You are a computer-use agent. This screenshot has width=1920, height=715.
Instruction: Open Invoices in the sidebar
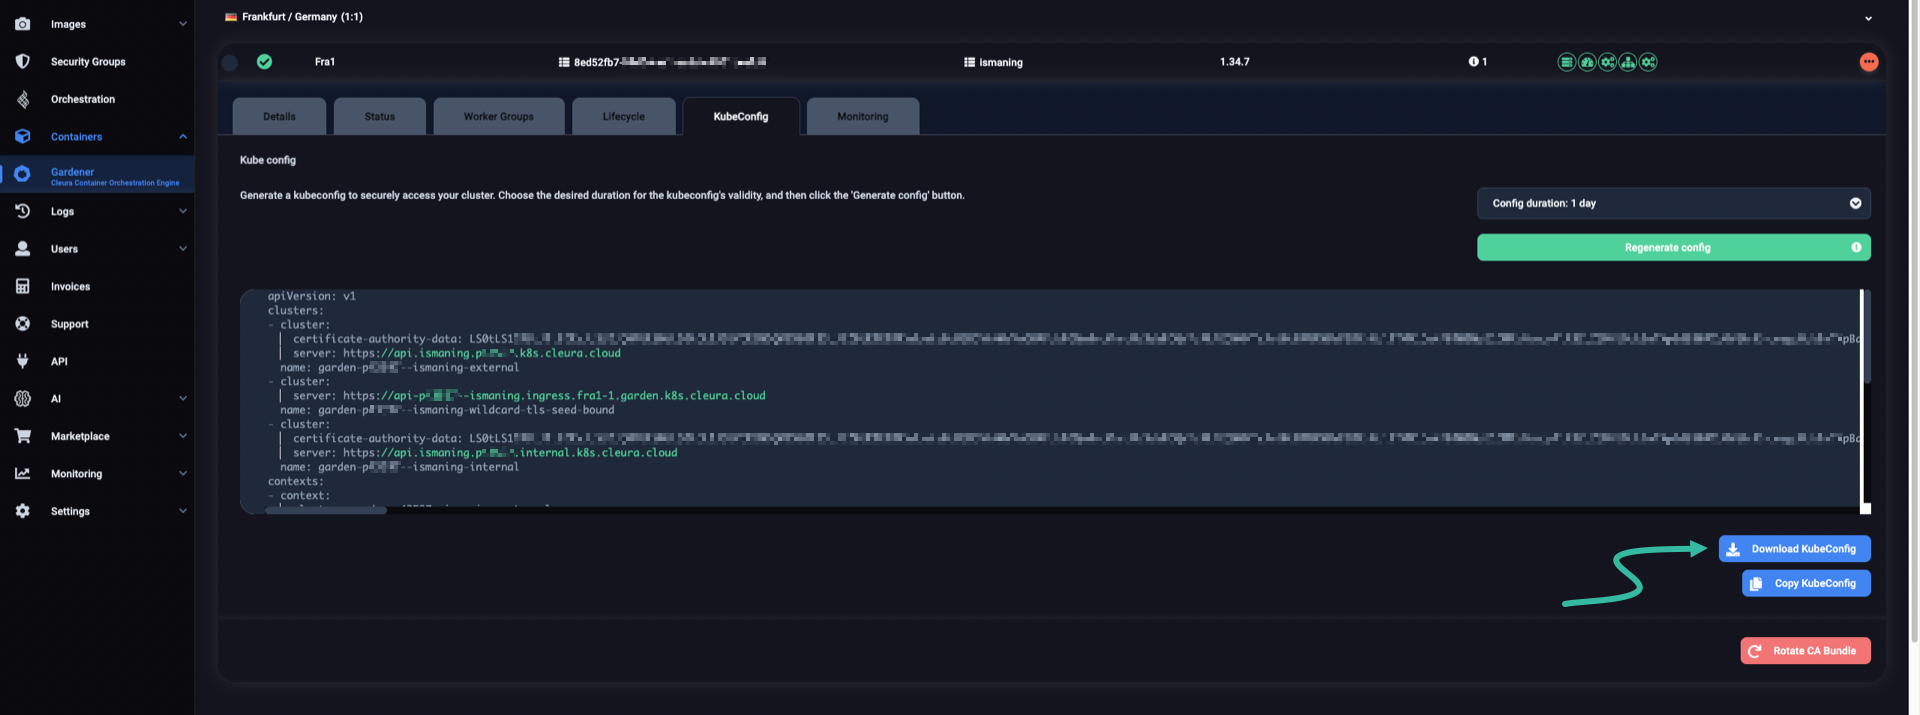70,287
